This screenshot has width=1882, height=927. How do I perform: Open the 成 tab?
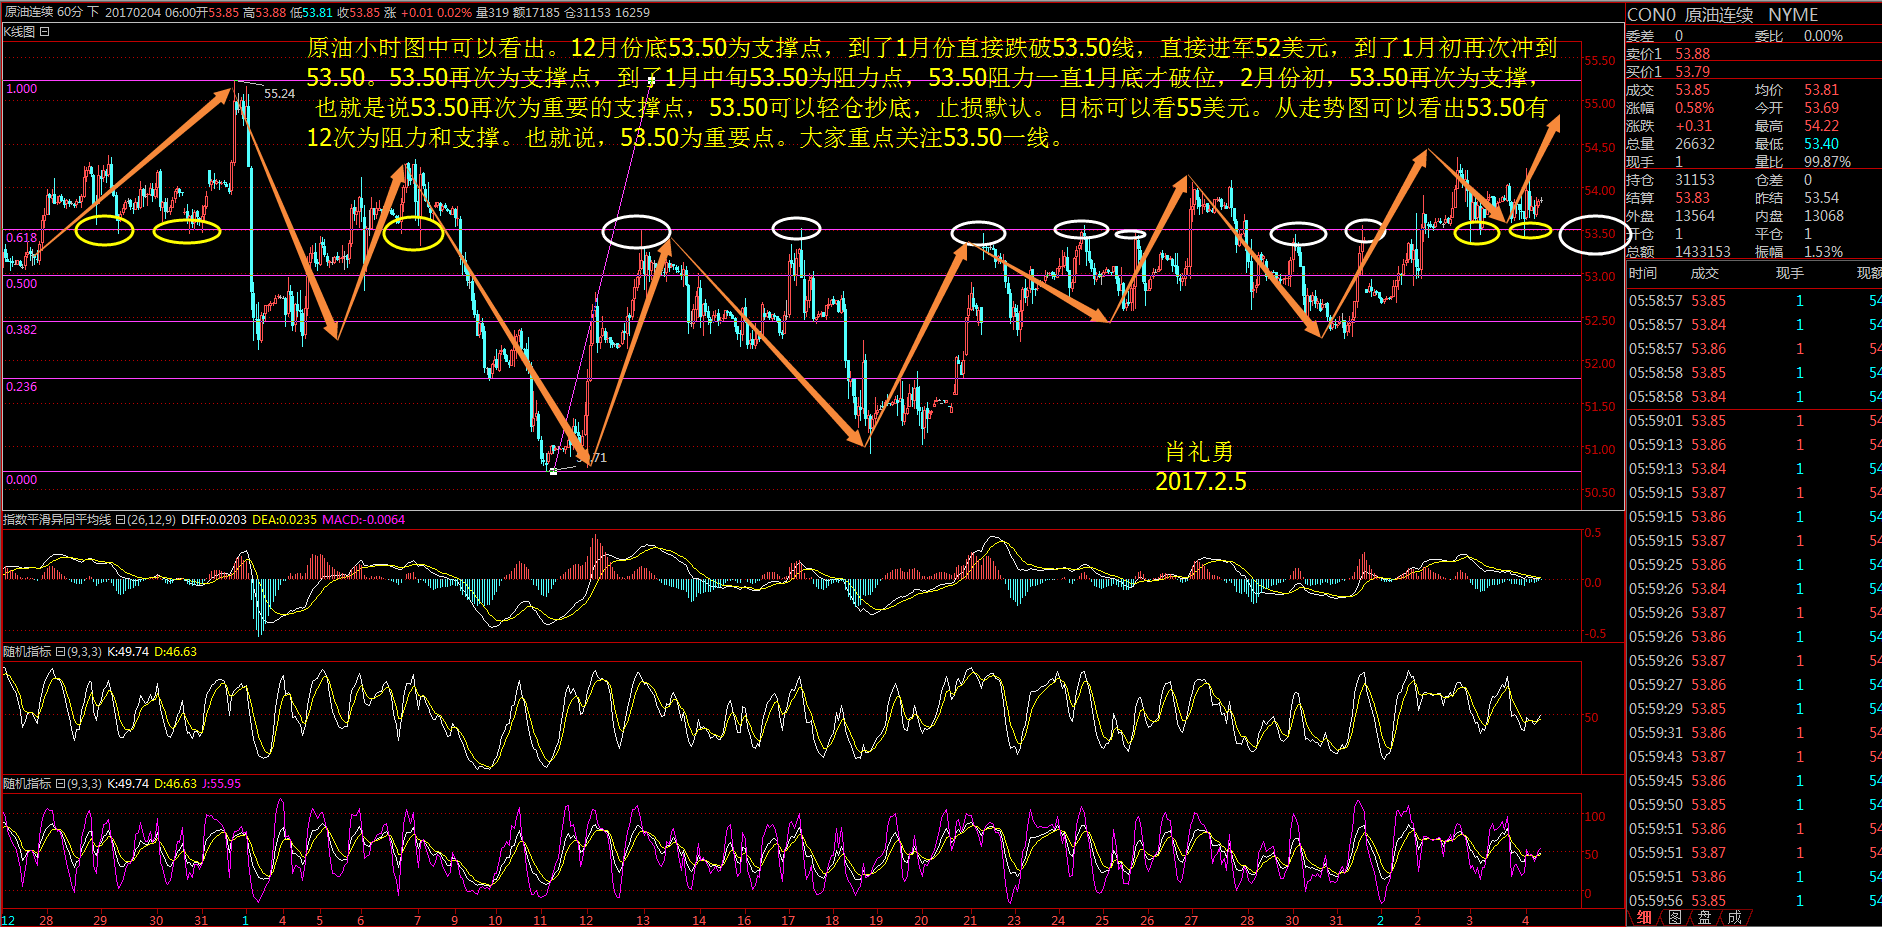(1734, 917)
